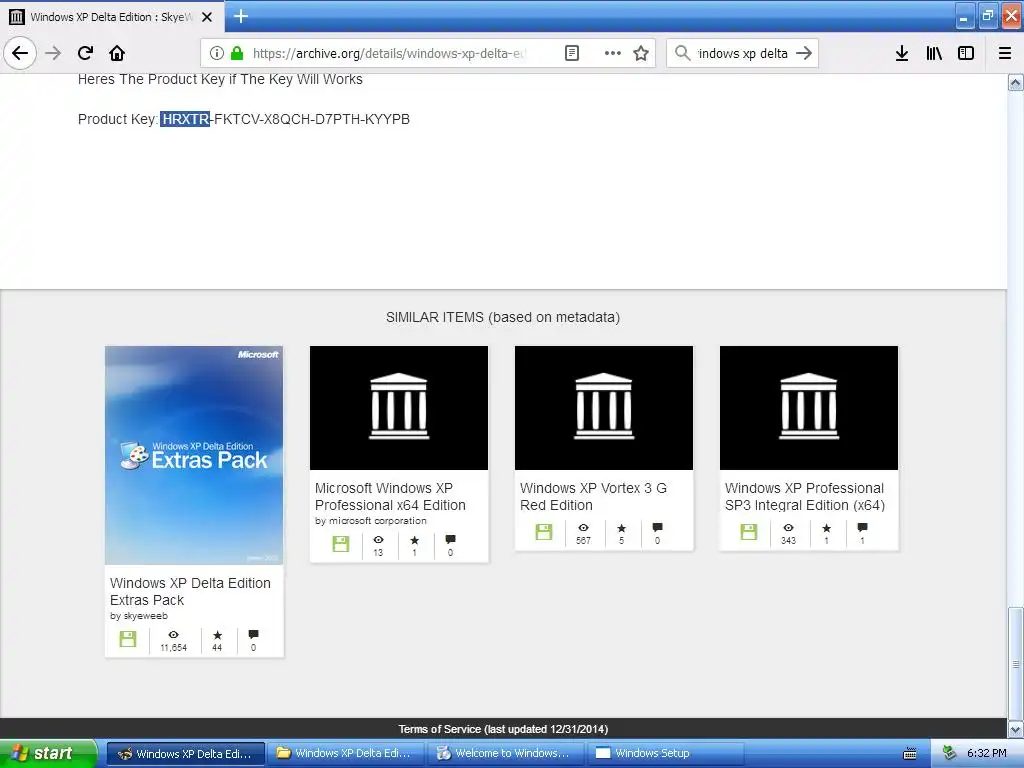Open Microsoft Windows XP Professional x64 Edition link
Viewport: 1024px width, 768px height.
pos(390,496)
